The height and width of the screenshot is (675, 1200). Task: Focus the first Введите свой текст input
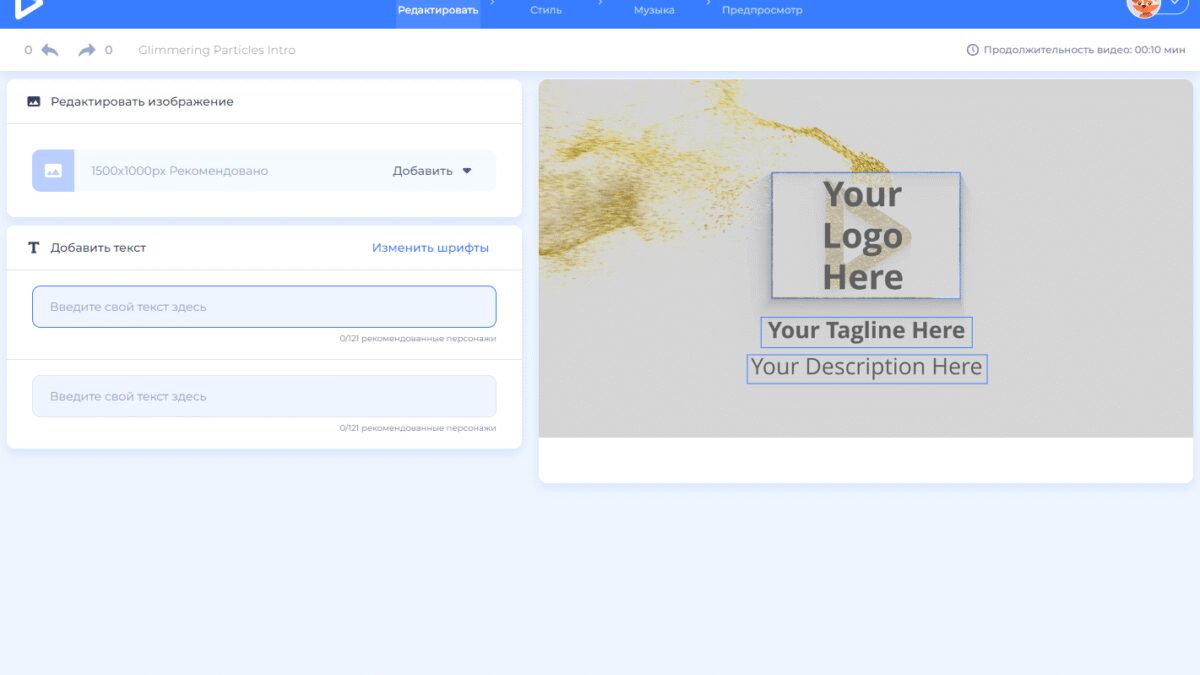click(264, 307)
